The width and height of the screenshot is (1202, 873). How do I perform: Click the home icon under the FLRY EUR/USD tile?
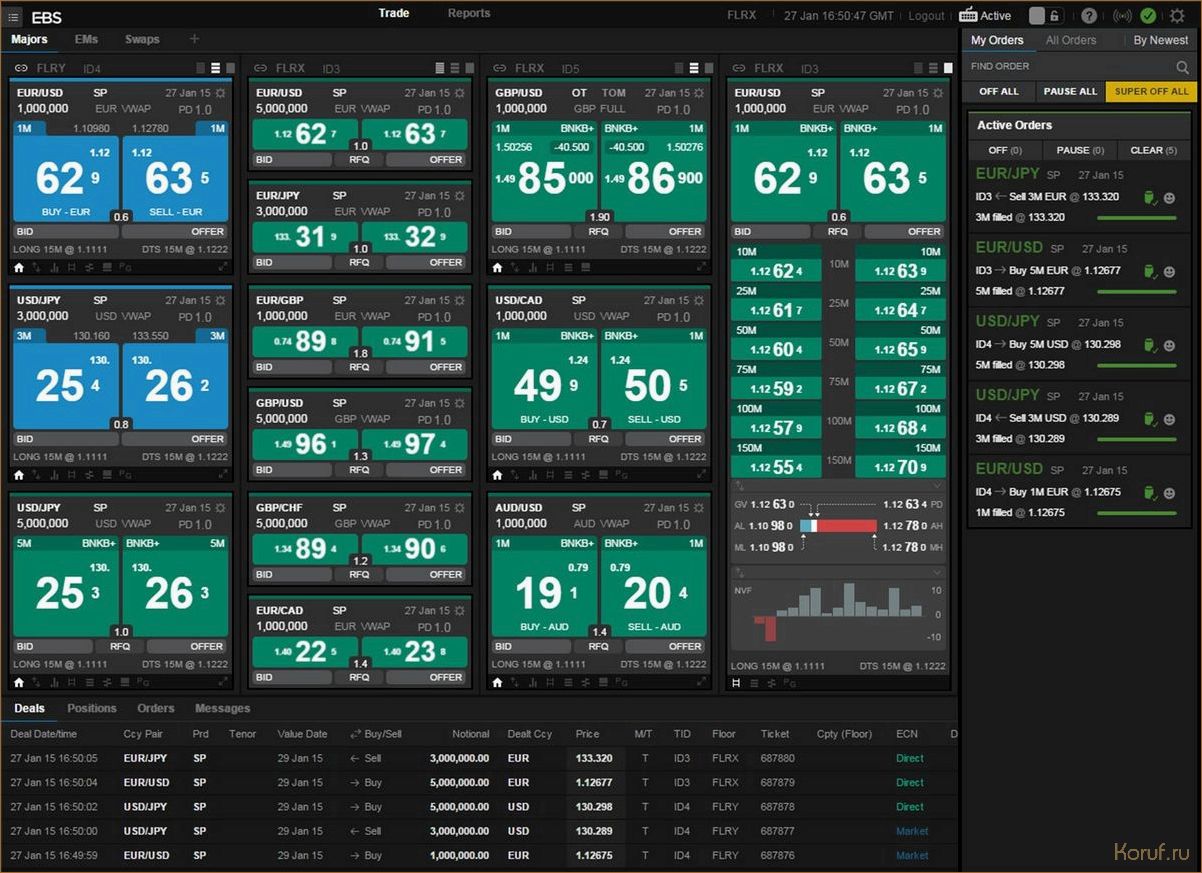(x=18, y=267)
